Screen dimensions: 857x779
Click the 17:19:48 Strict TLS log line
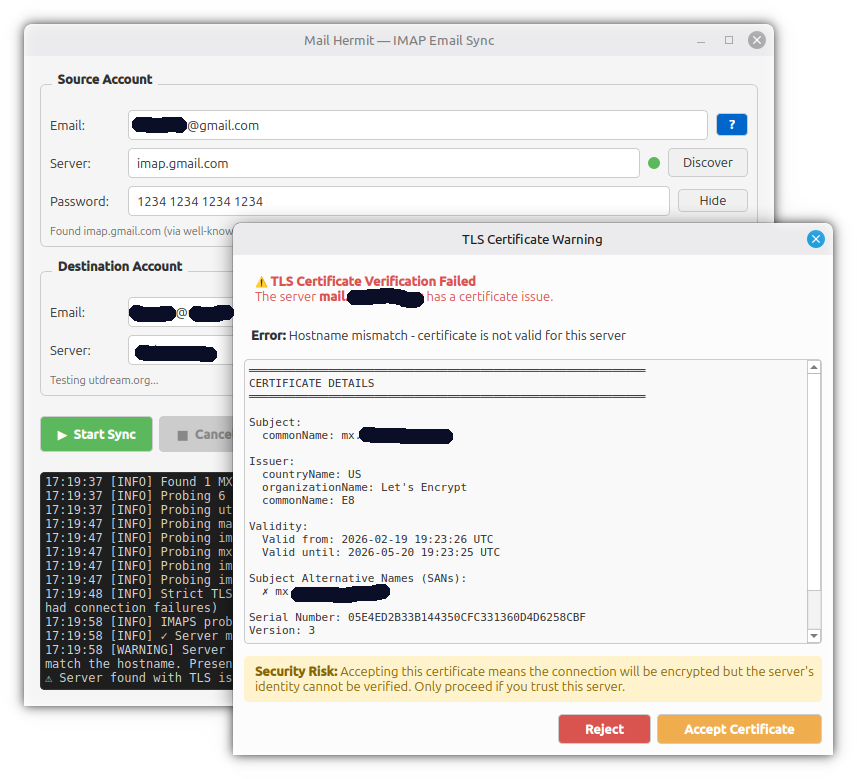click(x=139, y=594)
